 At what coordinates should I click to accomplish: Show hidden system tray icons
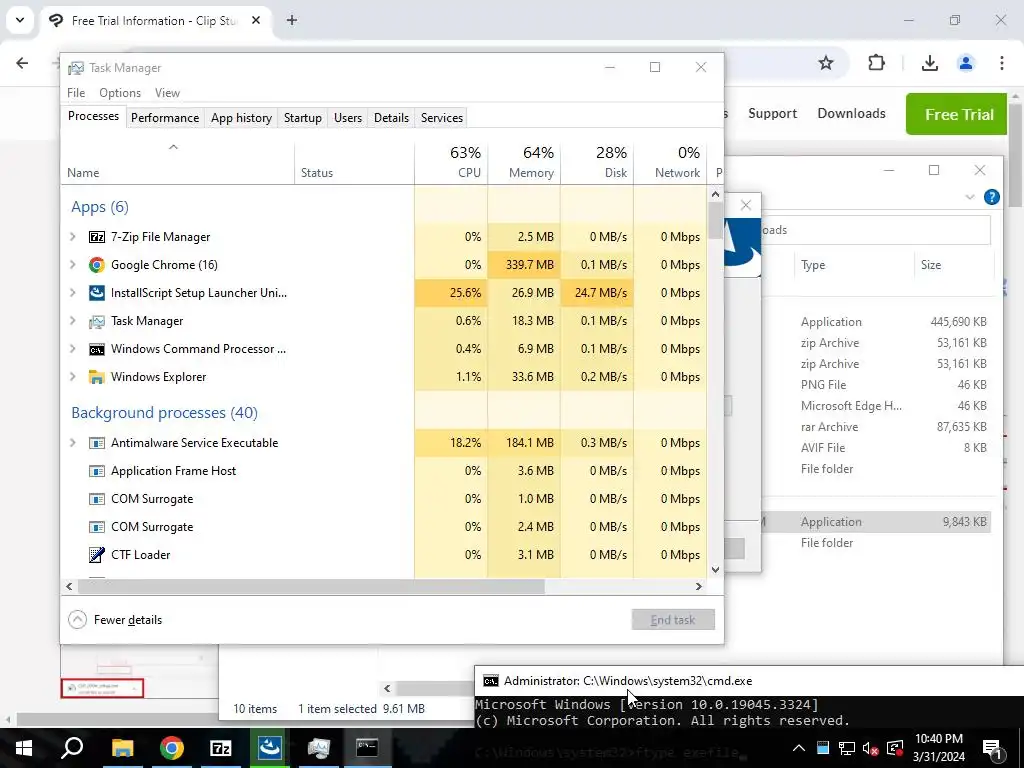click(x=799, y=748)
